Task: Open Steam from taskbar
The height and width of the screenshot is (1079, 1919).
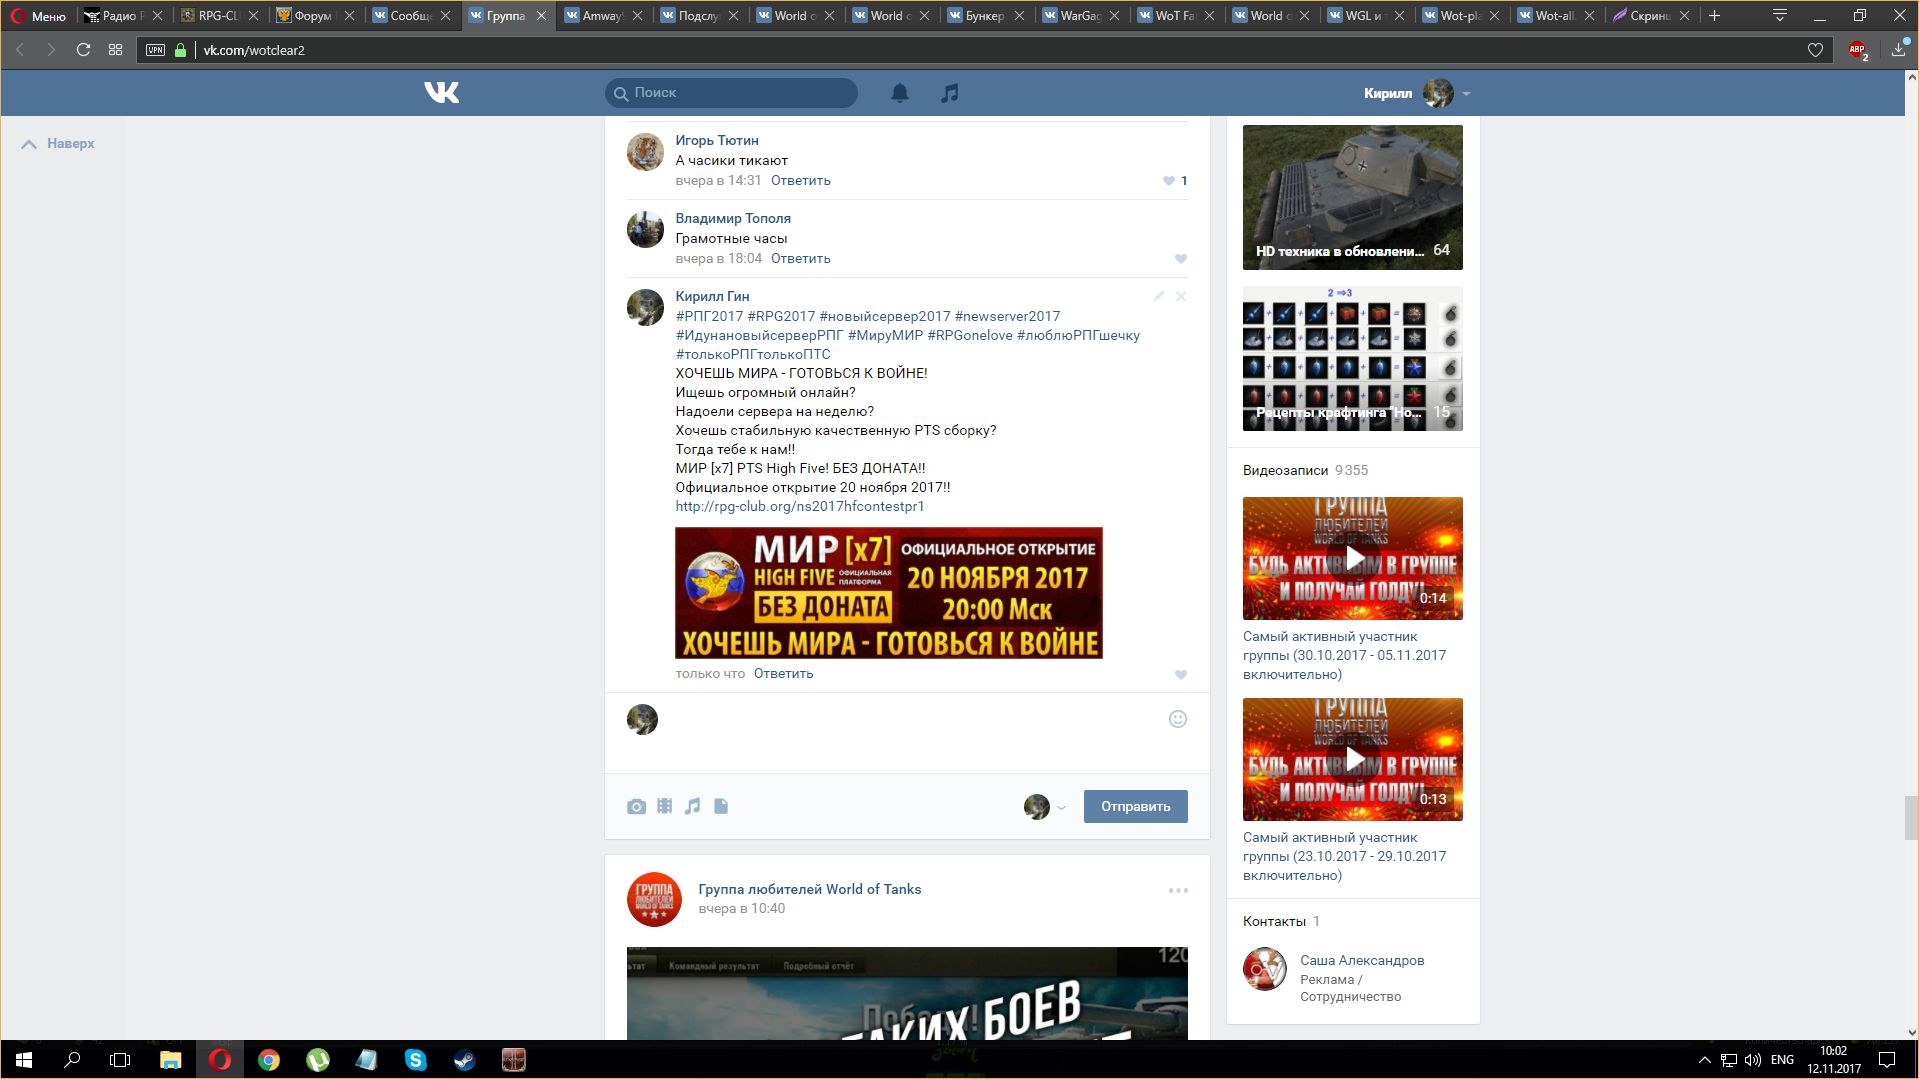Action: (x=465, y=1060)
